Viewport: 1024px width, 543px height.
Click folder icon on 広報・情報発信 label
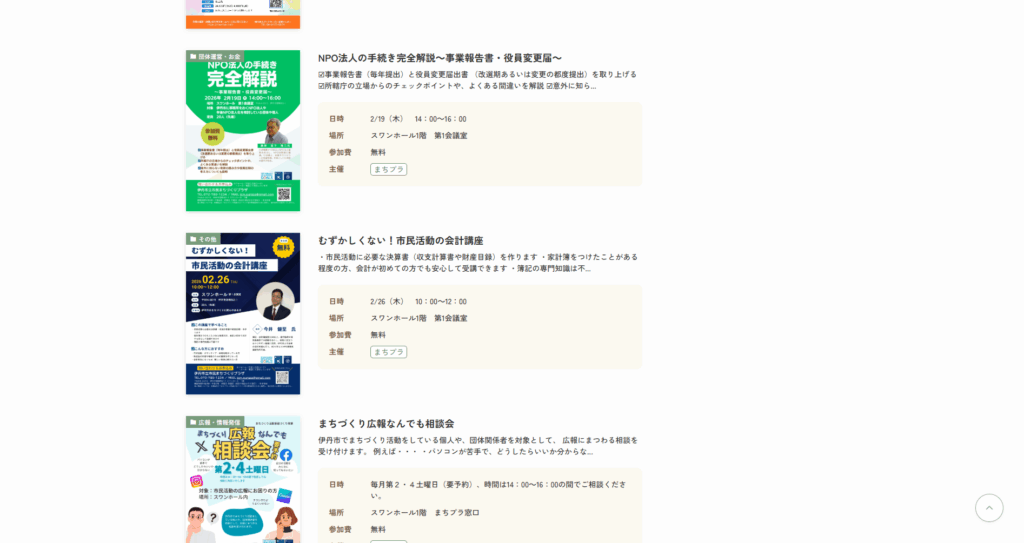tap(192, 423)
